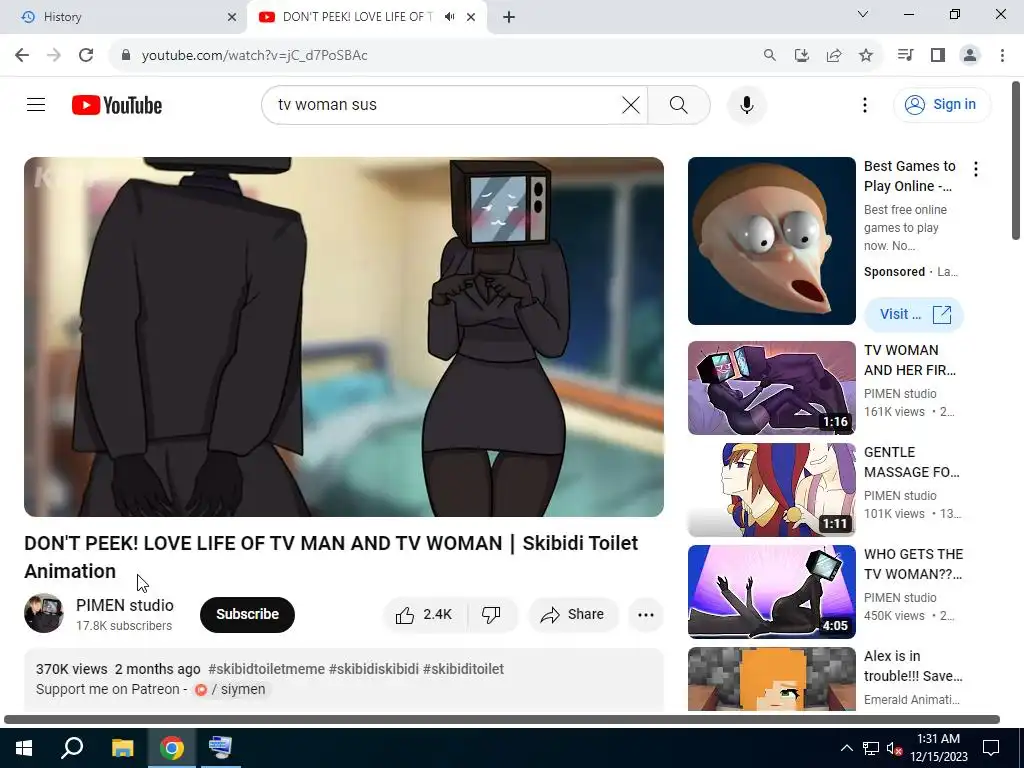Image resolution: width=1024 pixels, height=768 pixels.
Task: Open the notification center icon
Action: 991,748
